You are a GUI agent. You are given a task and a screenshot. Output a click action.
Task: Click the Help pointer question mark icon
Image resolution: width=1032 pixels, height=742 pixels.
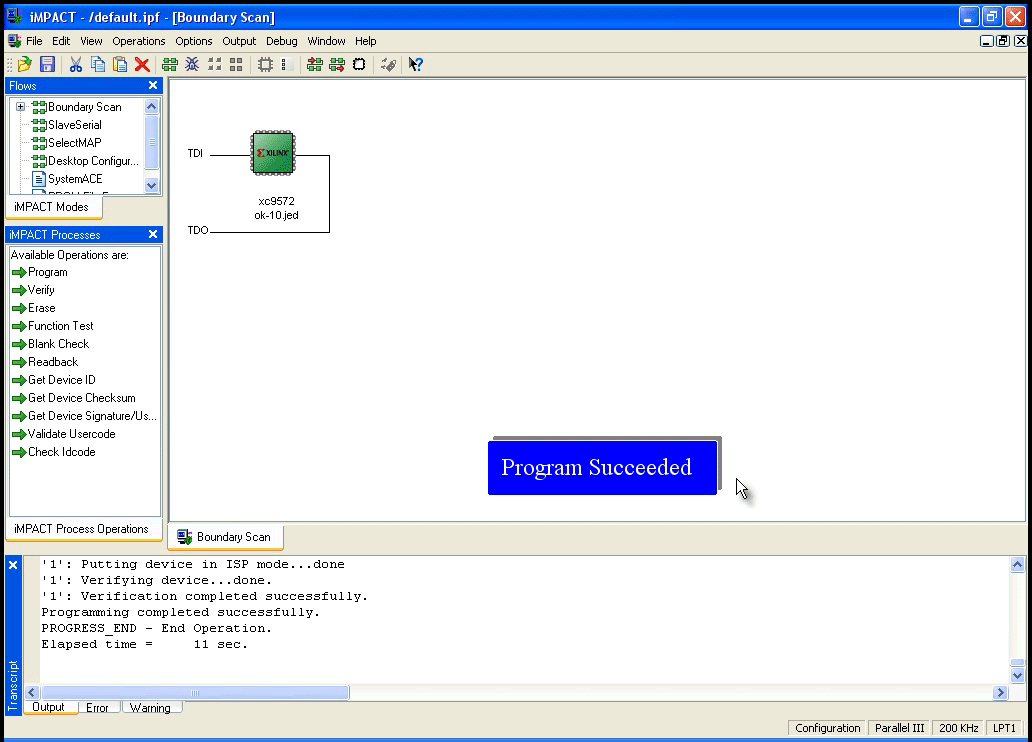click(x=415, y=64)
